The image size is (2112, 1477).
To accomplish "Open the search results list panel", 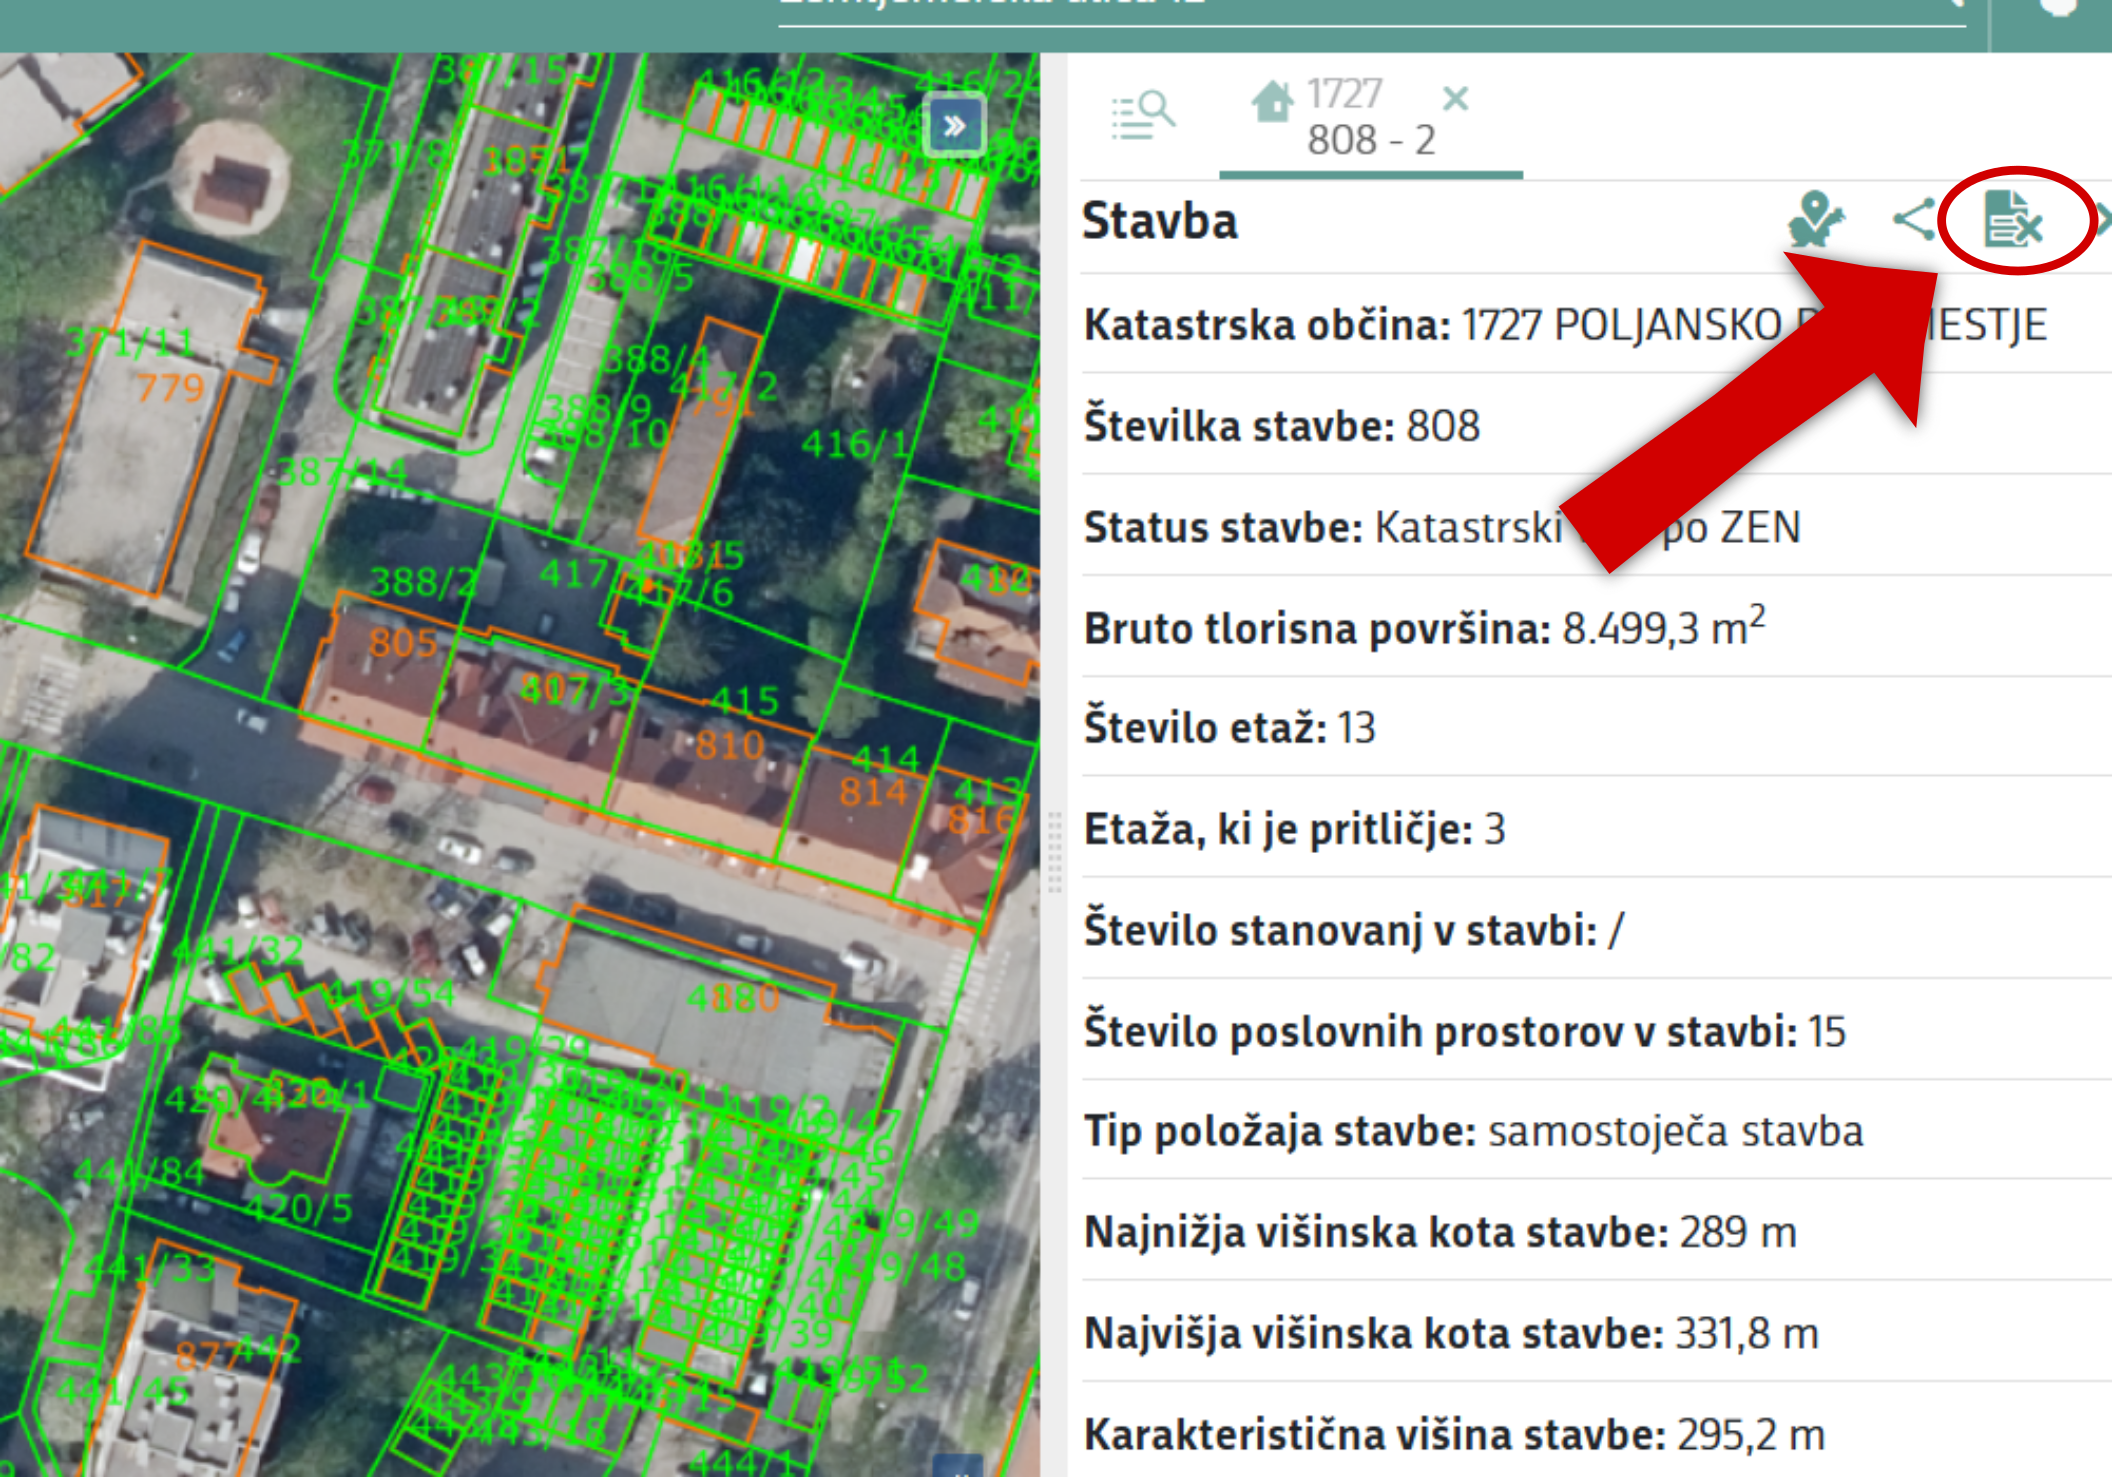I will pos(1140,115).
